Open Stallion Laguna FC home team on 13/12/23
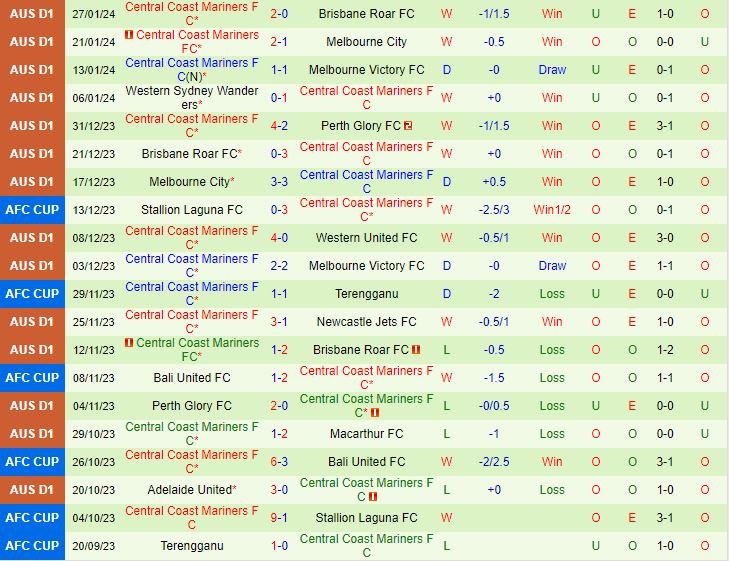The height and width of the screenshot is (561, 729). click(192, 210)
